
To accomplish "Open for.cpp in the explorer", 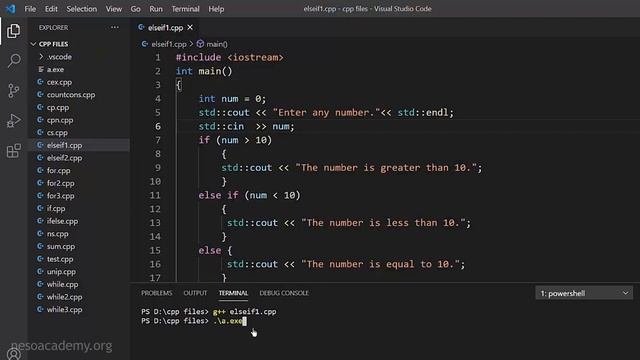I will point(58,171).
